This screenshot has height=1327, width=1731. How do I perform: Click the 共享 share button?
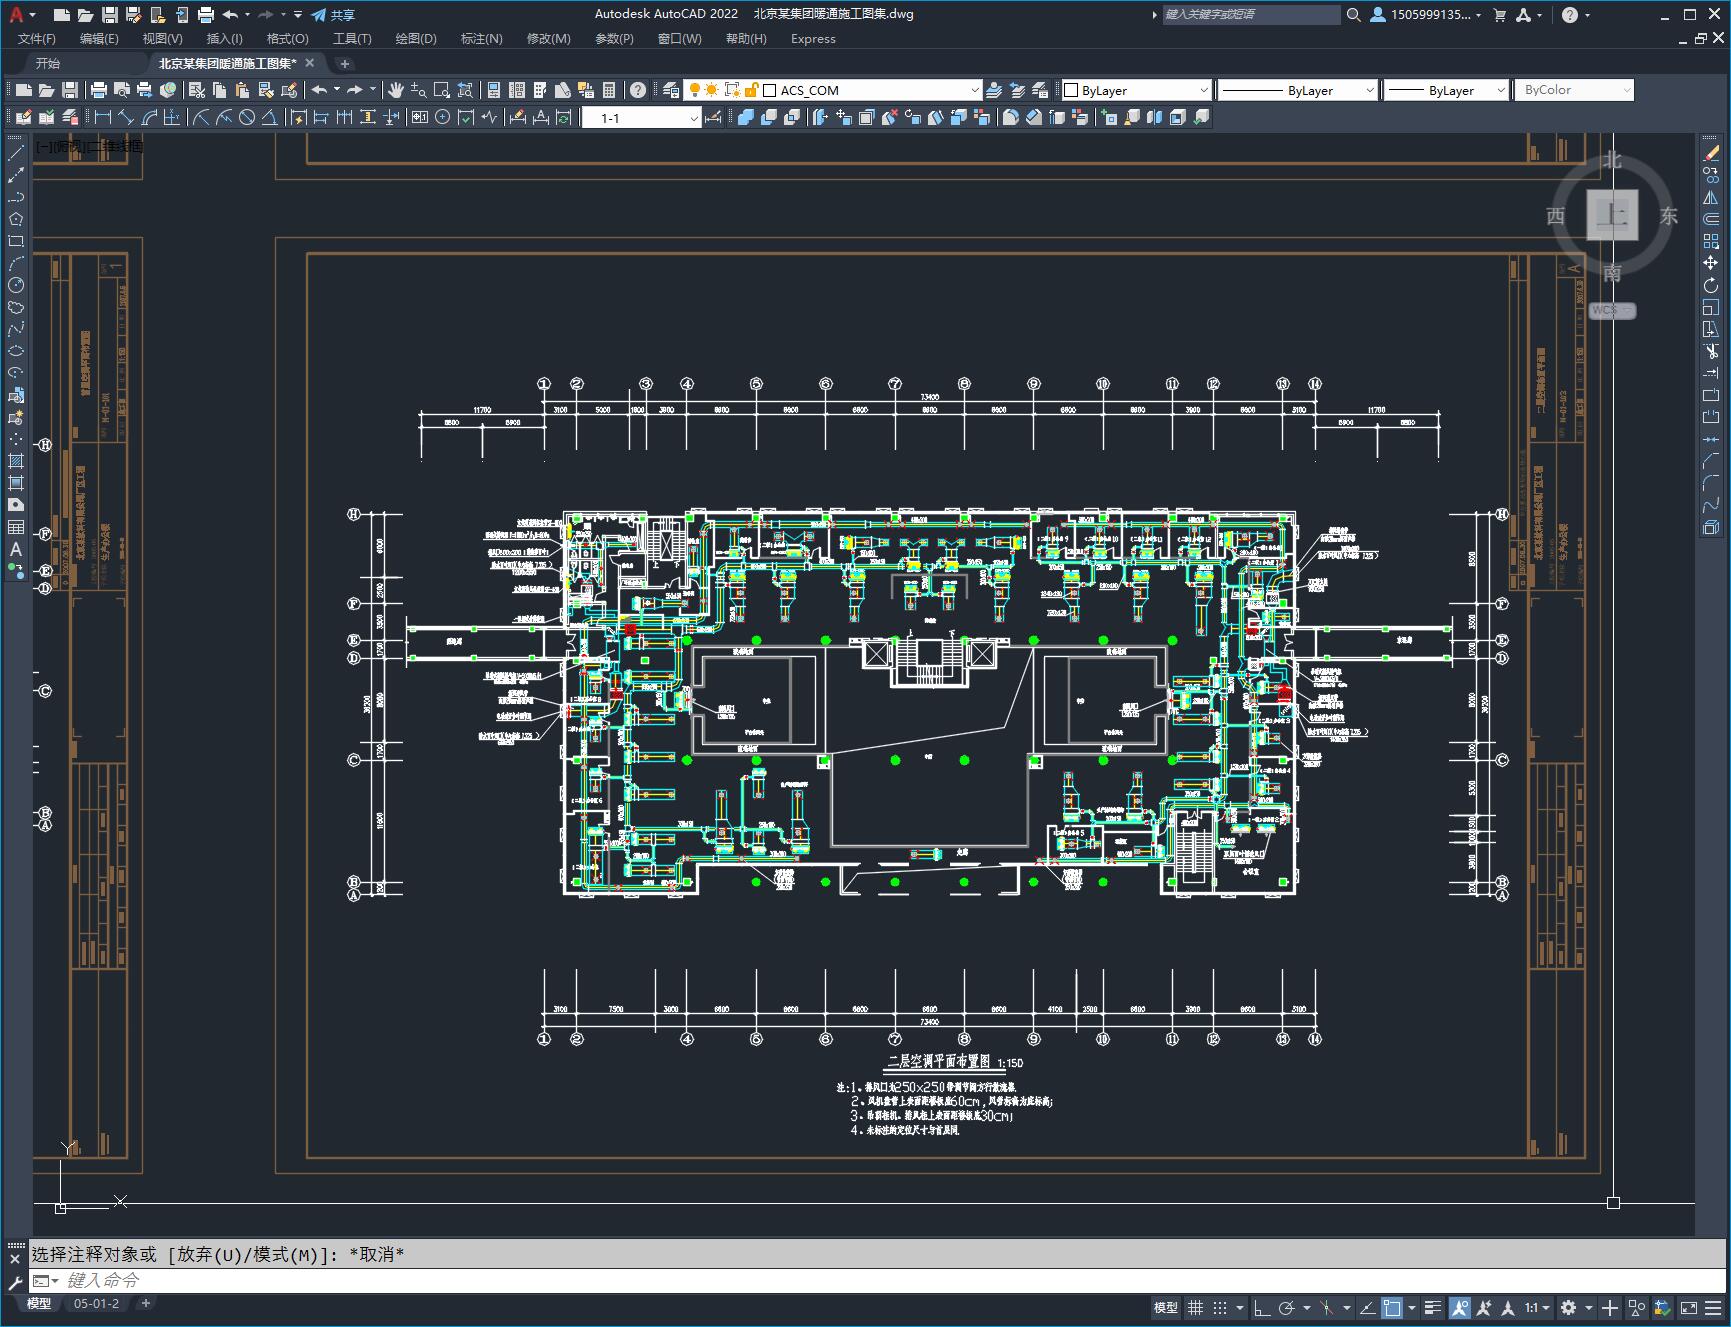point(334,15)
